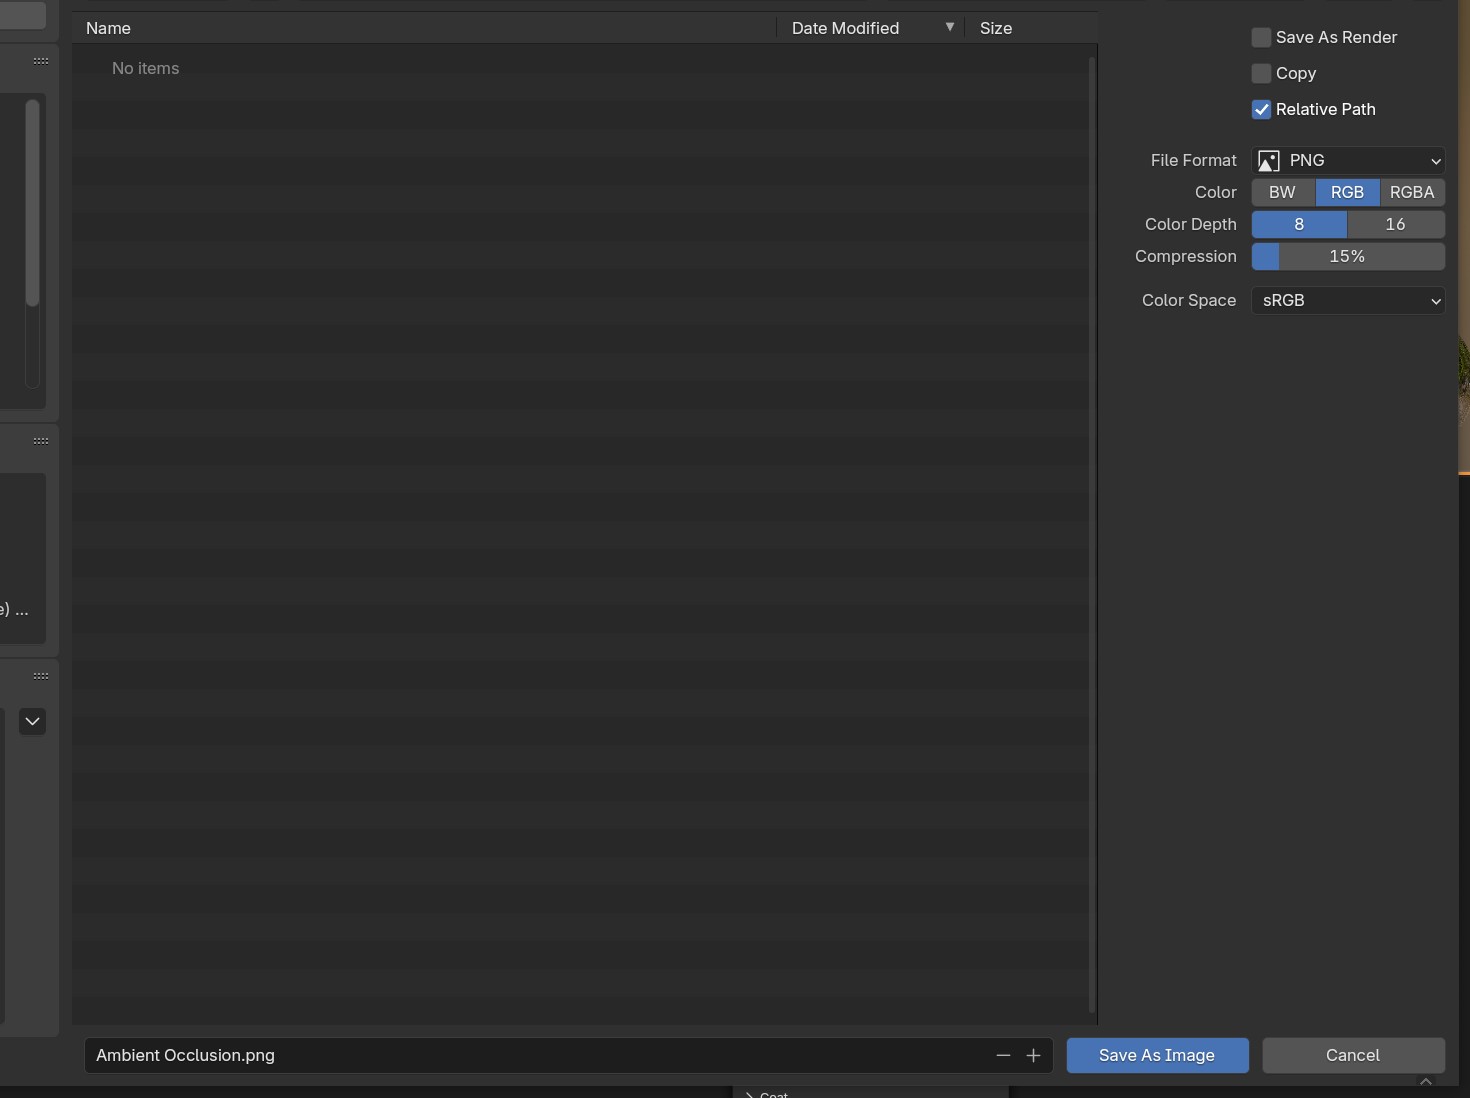1470x1098 pixels.
Task: Enable the Save As Render checkbox
Action: [x=1261, y=37]
